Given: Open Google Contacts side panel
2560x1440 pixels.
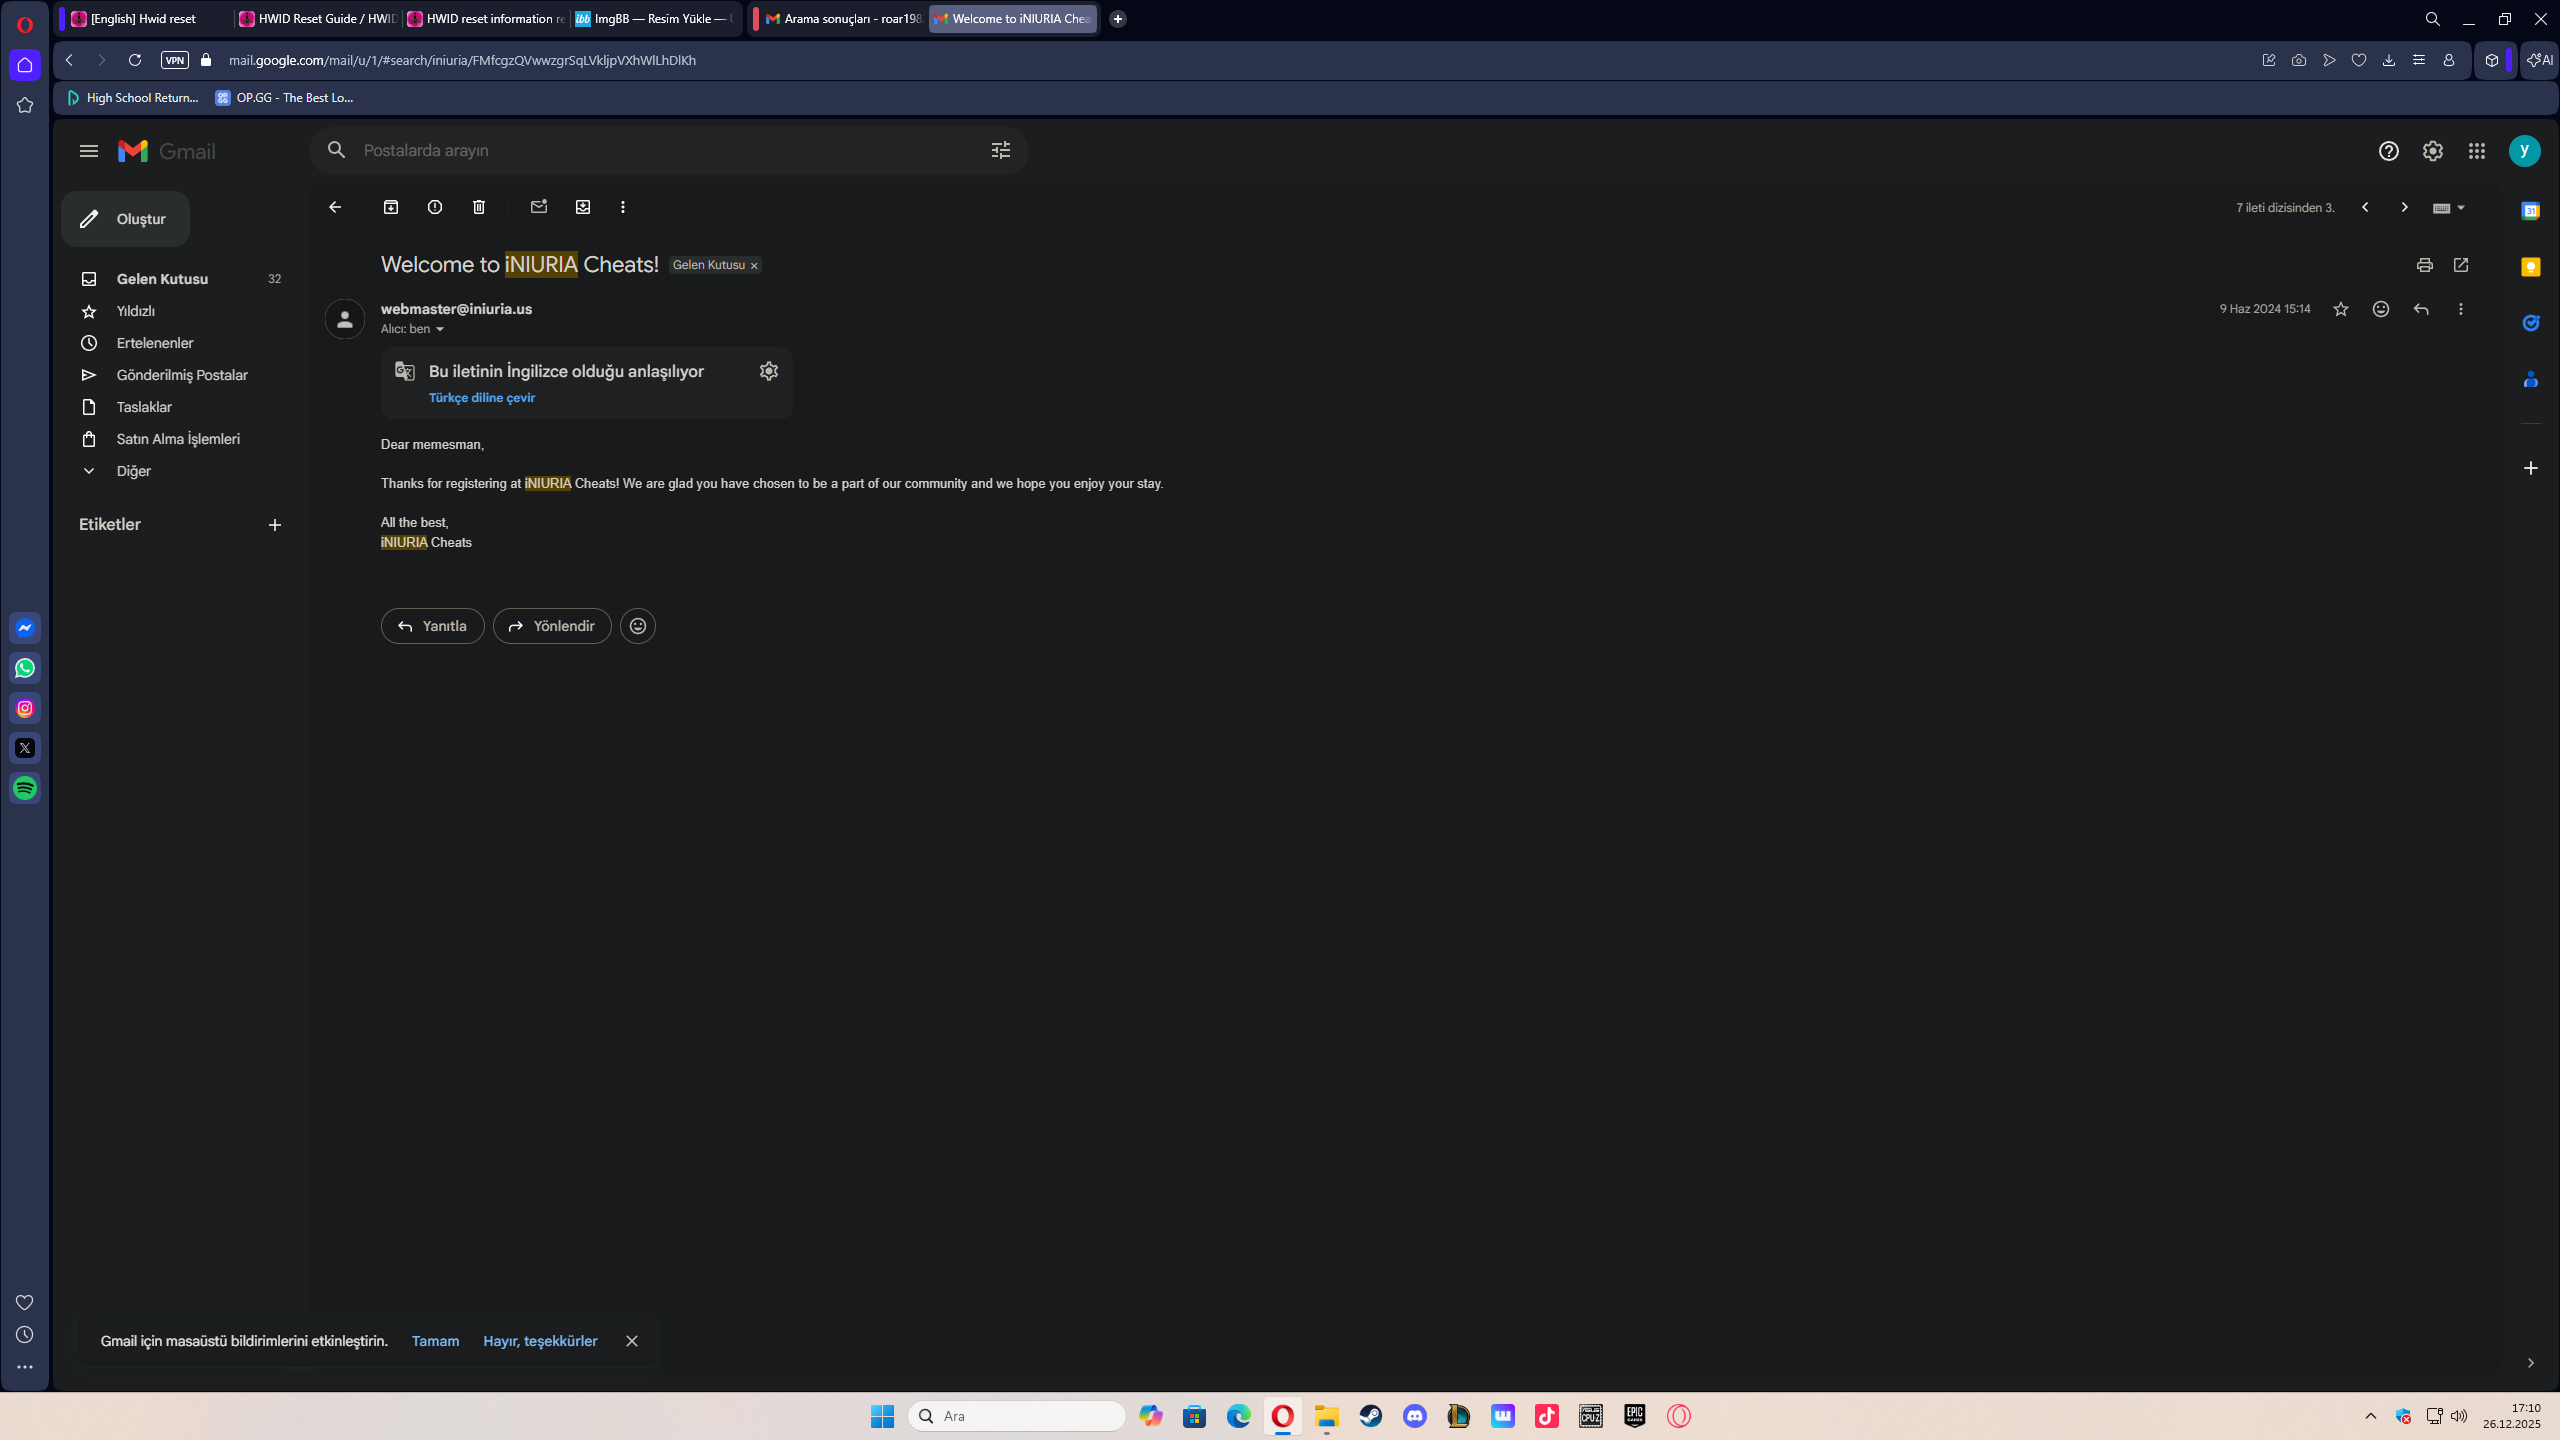Looking at the screenshot, I should [x=2531, y=379].
